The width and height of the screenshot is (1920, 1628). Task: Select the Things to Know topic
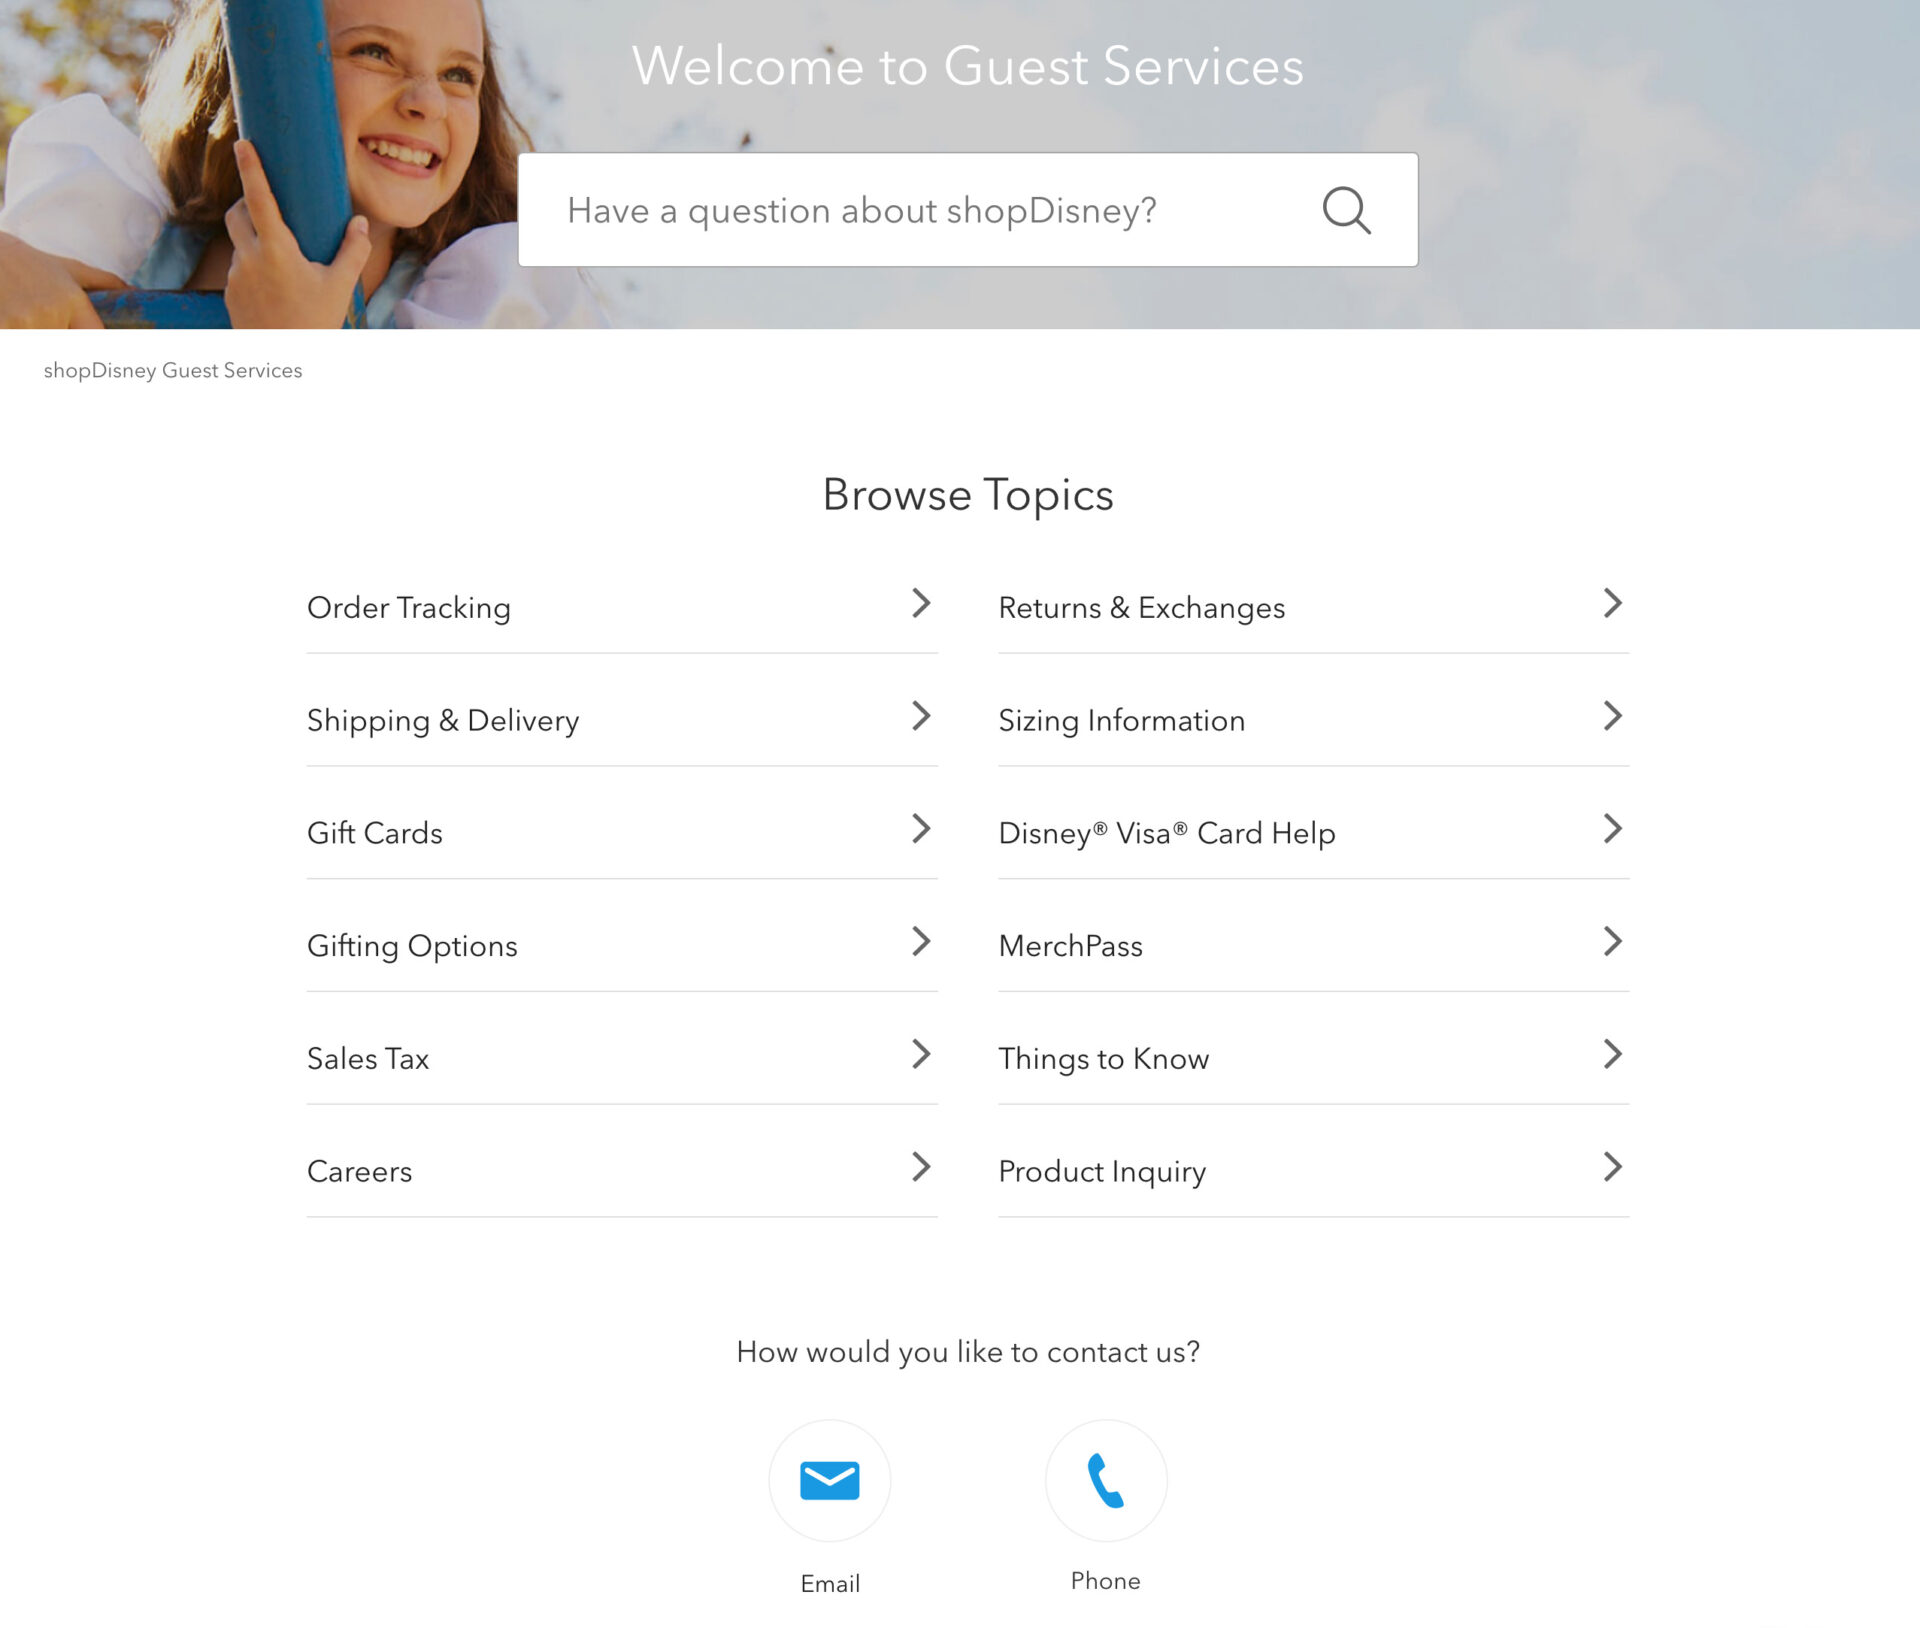coord(1103,1059)
